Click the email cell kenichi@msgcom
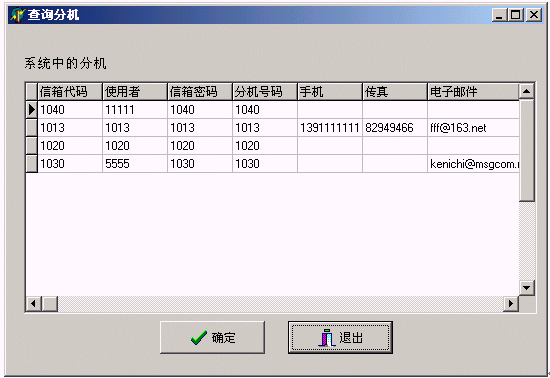Screen dimensions: 550x378 473,164
